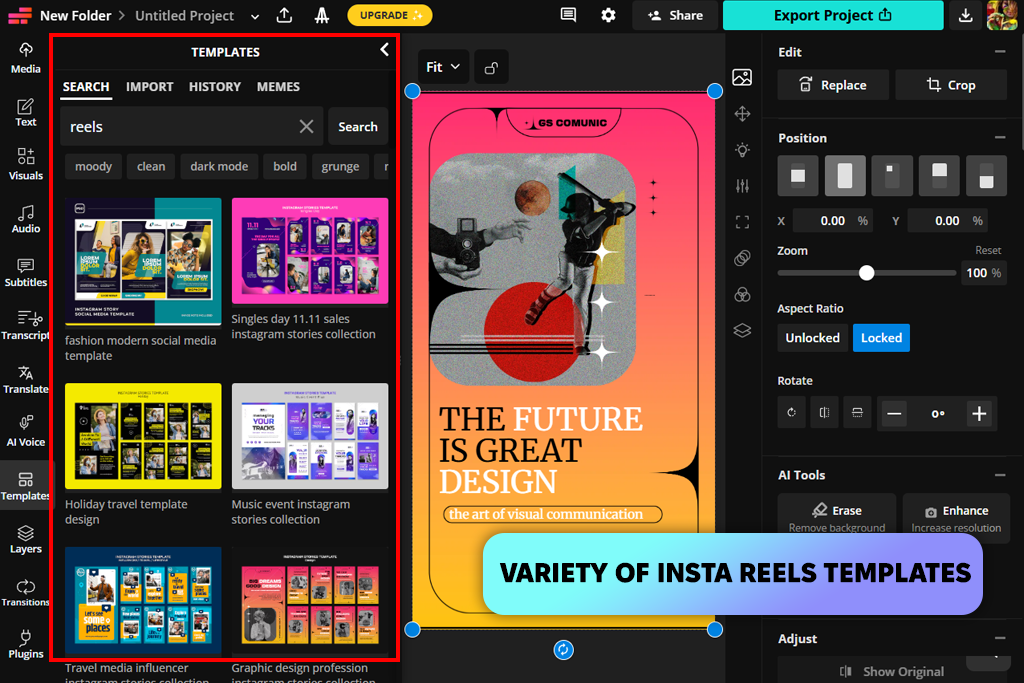Open the Media panel in sidebar

pyautogui.click(x=26, y=57)
